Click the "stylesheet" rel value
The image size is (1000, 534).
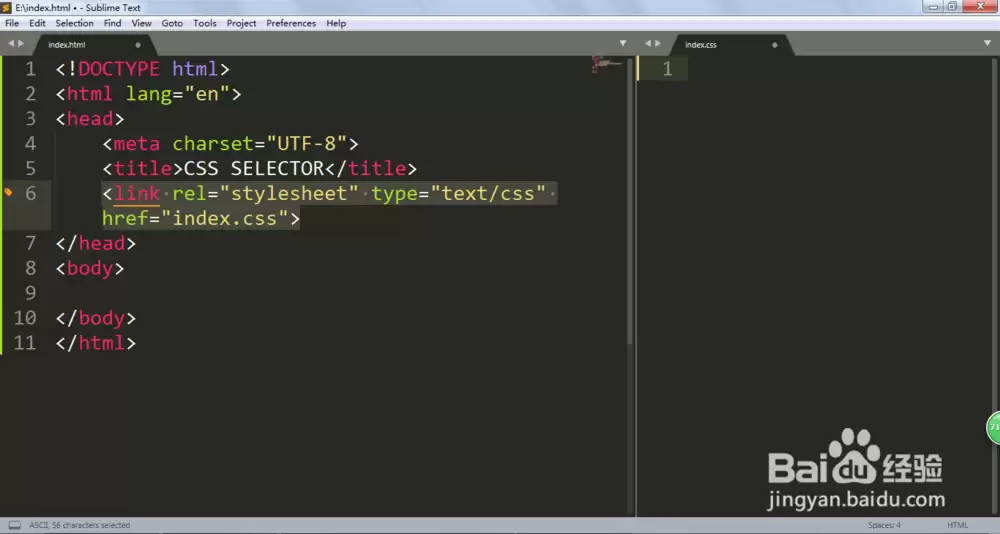(x=289, y=193)
